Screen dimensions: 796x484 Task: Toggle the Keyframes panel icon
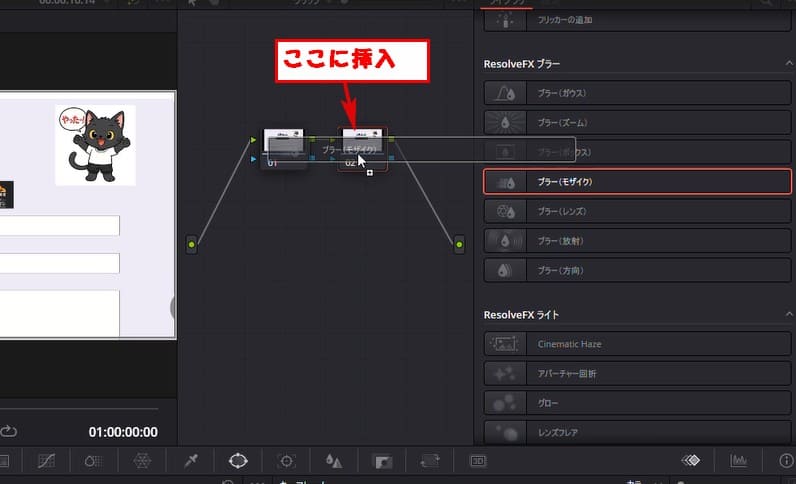[x=690, y=461]
